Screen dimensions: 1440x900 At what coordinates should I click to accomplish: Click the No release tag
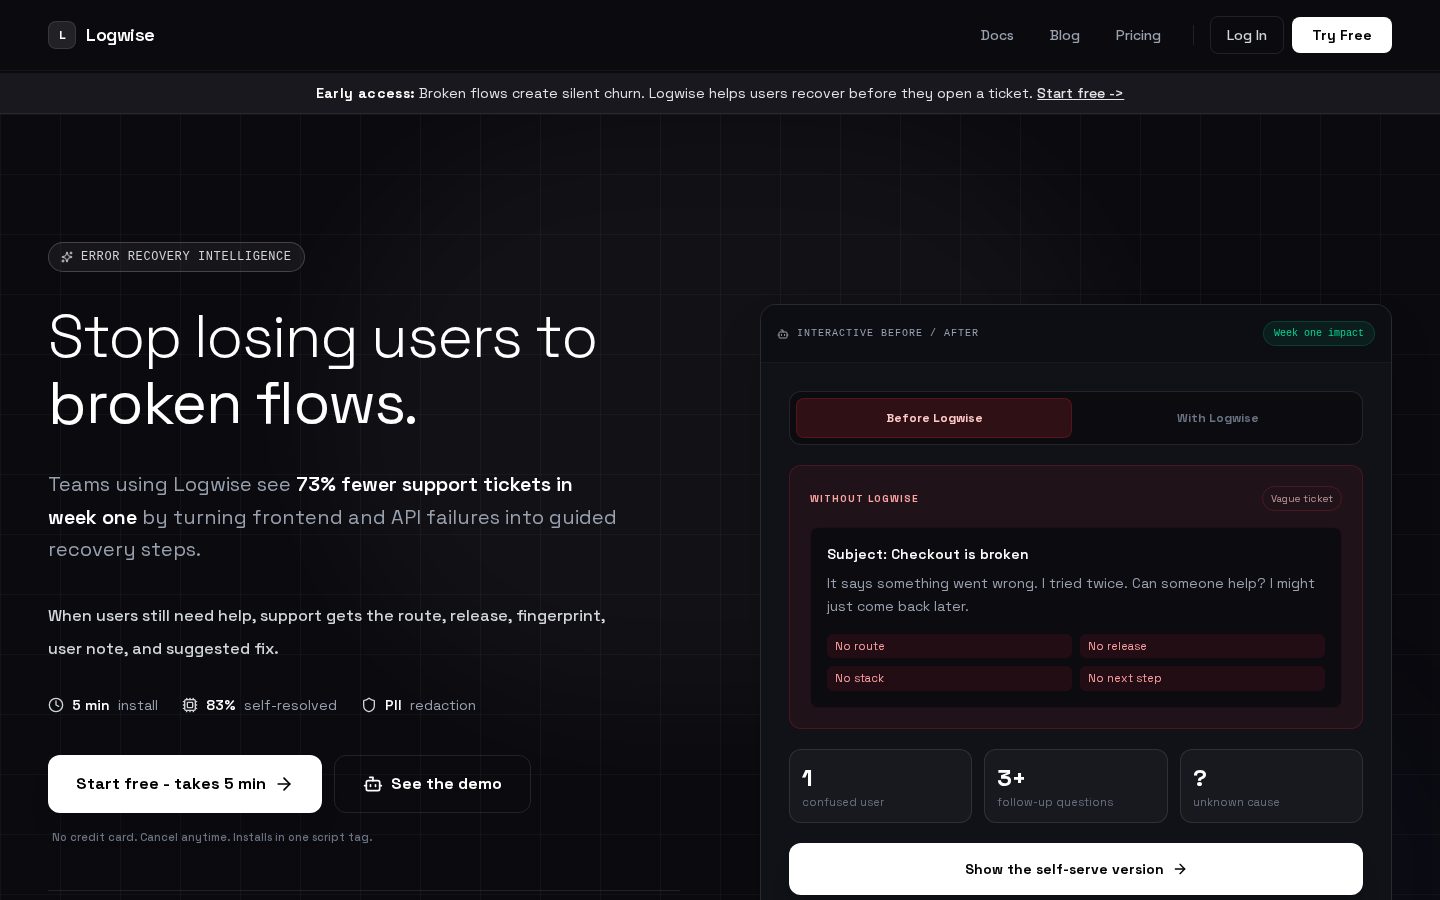1202,646
